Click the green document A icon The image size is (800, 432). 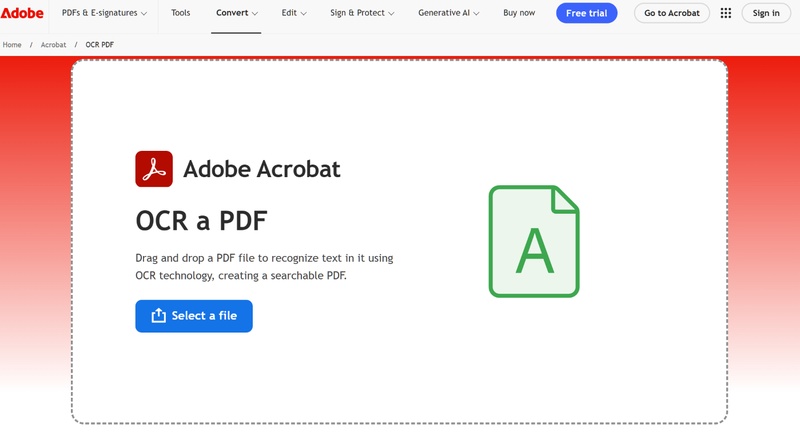[x=534, y=241]
